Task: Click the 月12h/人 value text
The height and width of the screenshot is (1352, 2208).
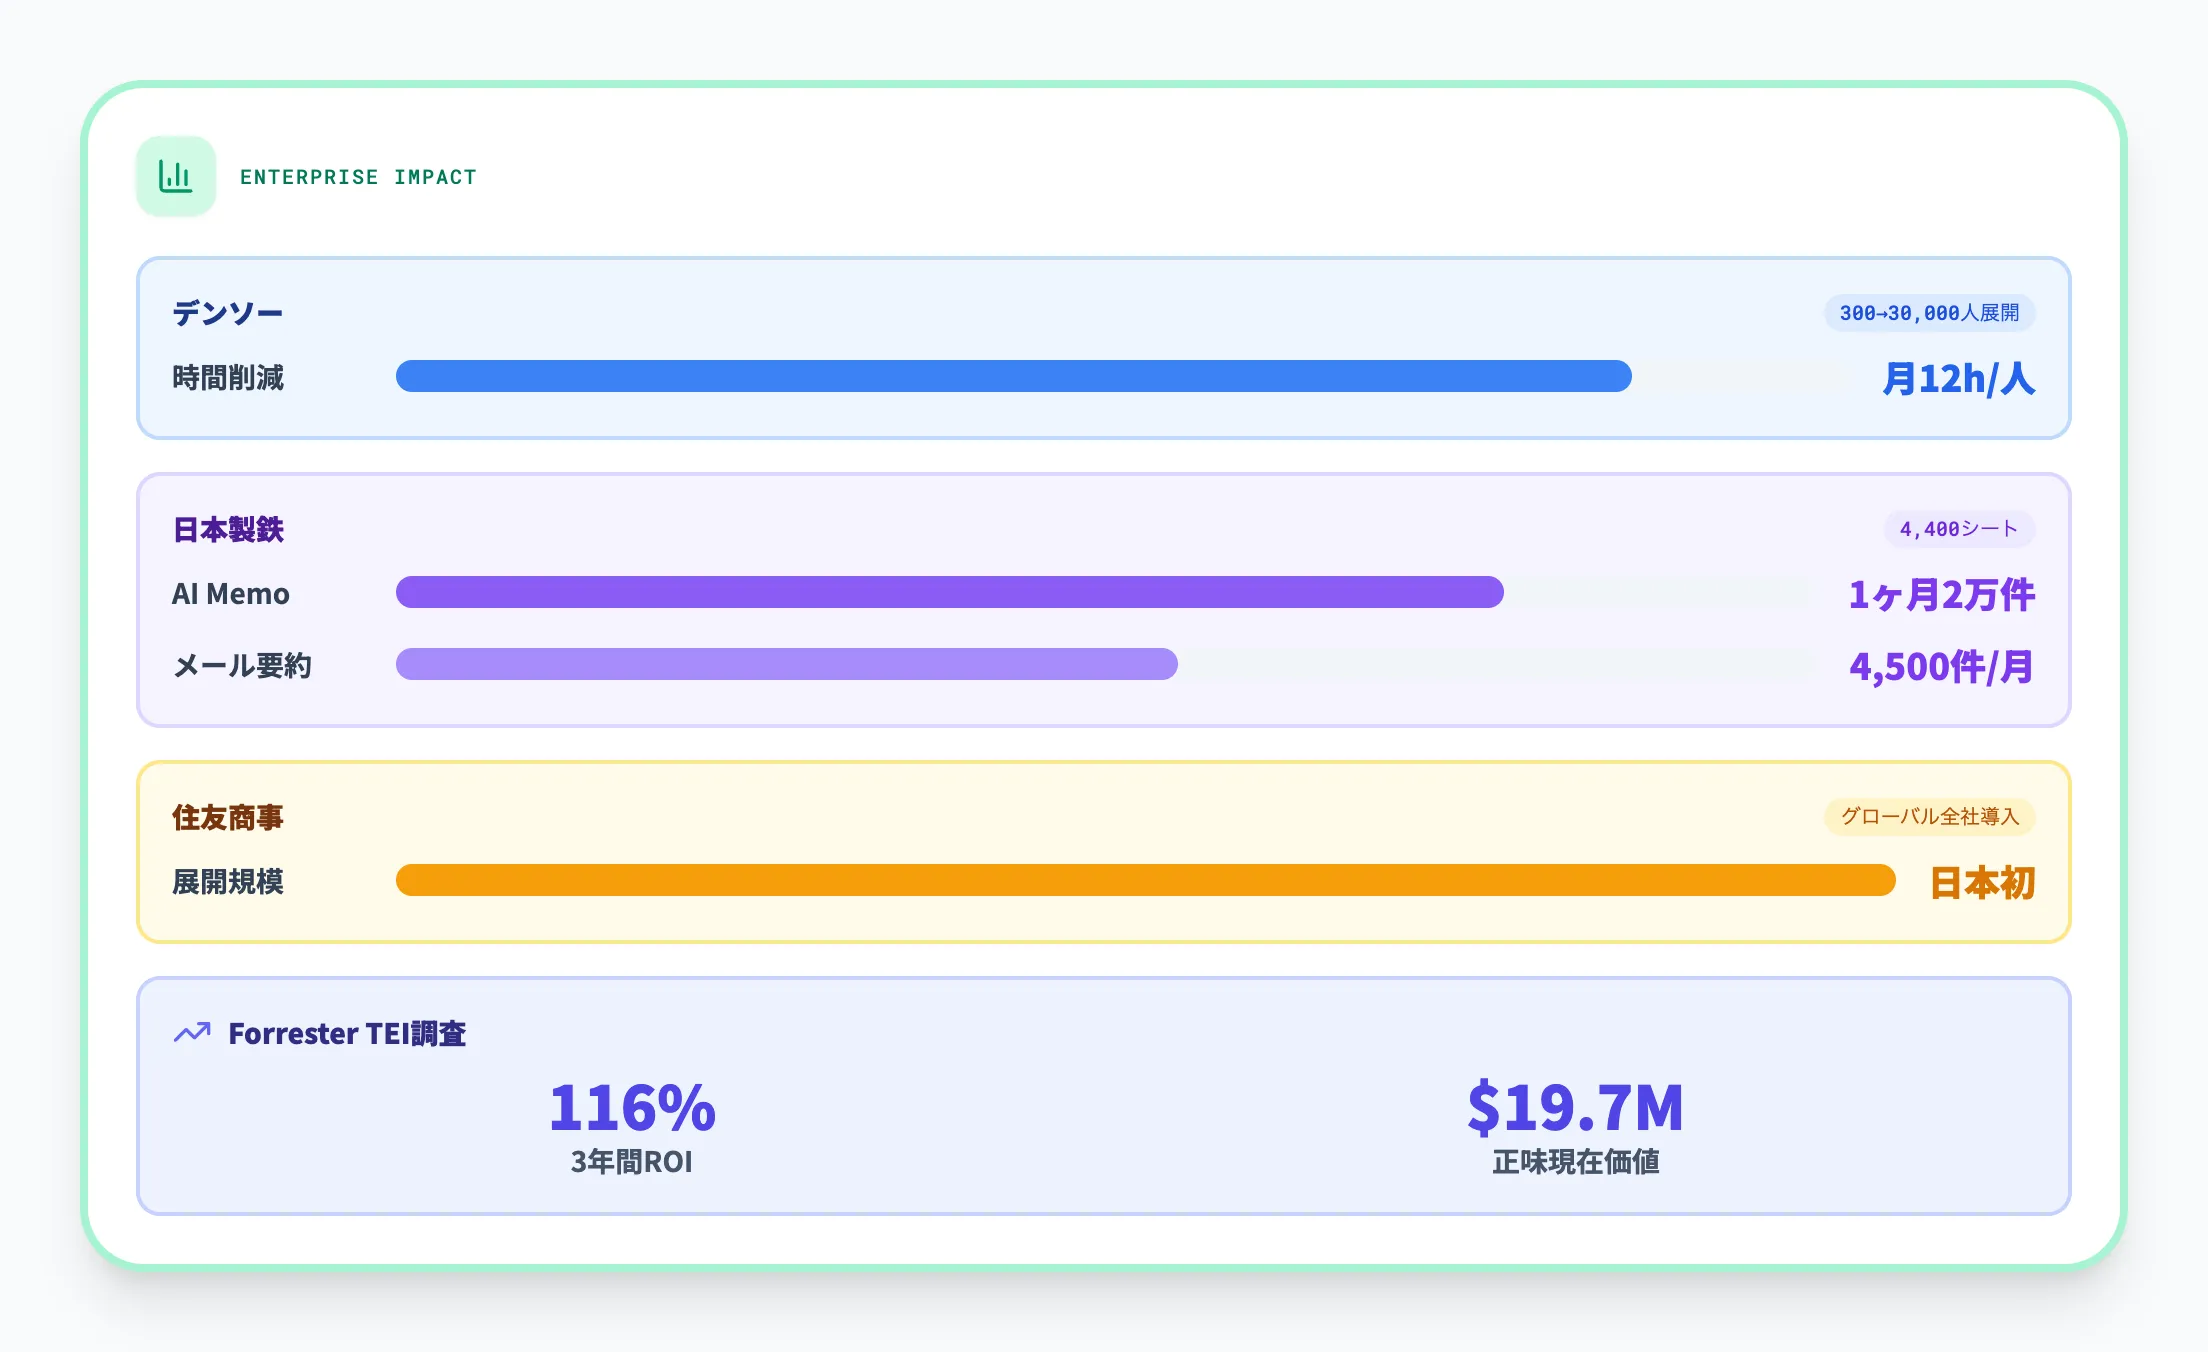Action: coord(1958,379)
